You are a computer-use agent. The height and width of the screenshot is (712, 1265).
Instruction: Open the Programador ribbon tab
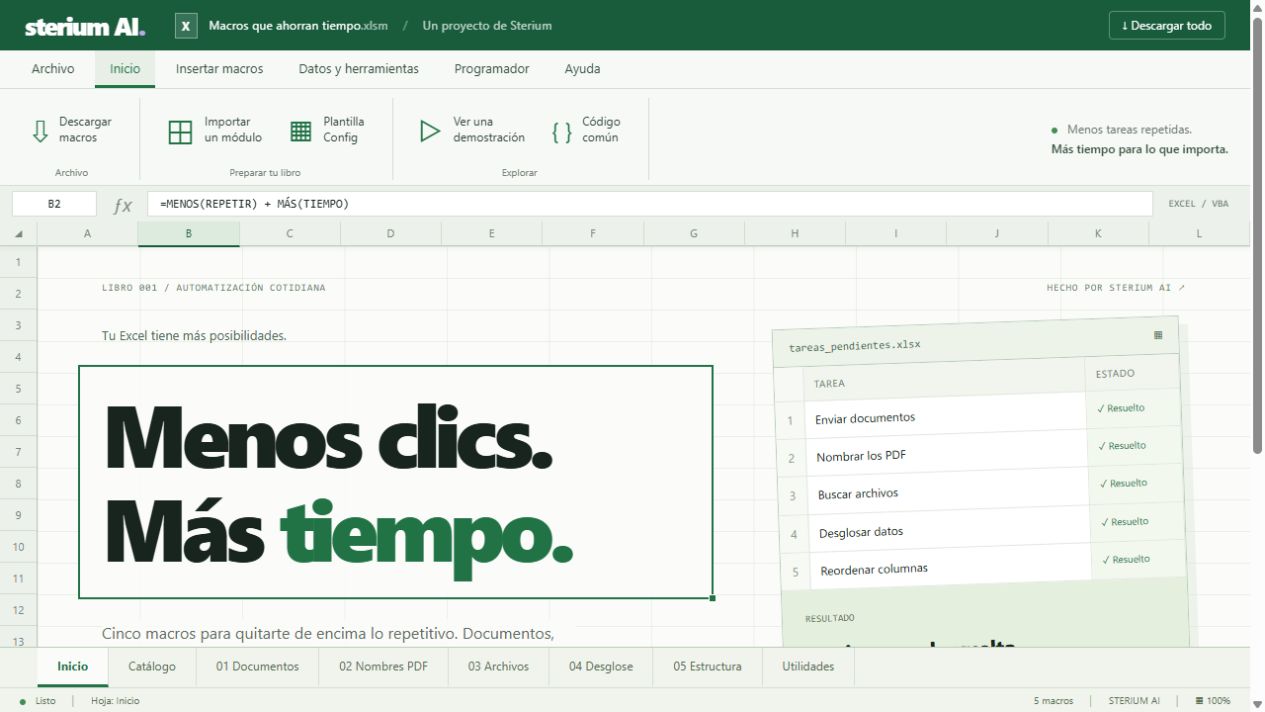491,69
